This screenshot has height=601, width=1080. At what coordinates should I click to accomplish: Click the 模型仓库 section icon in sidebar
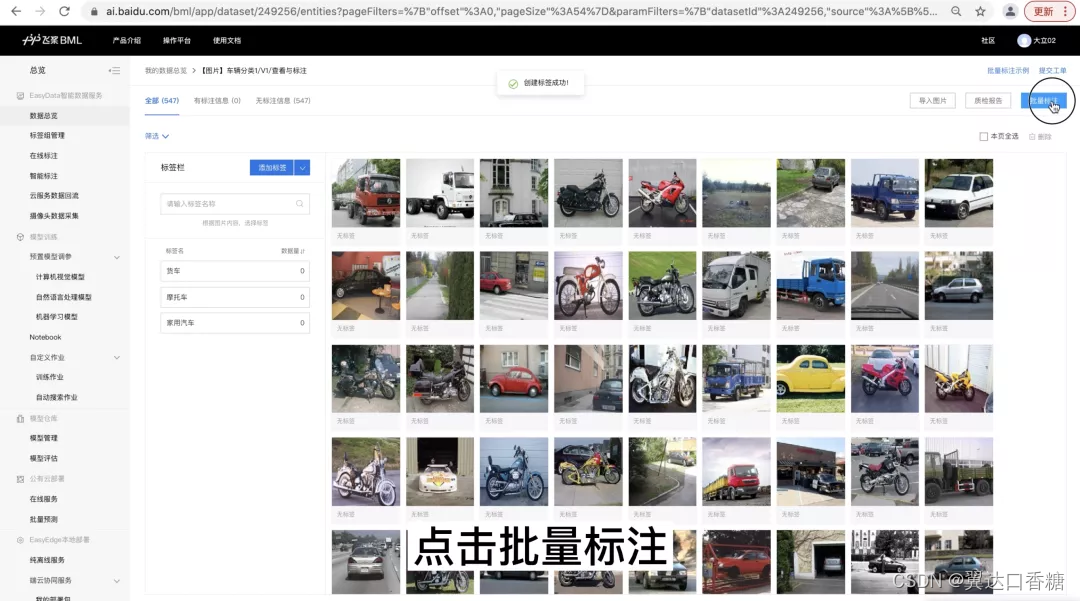[22, 418]
